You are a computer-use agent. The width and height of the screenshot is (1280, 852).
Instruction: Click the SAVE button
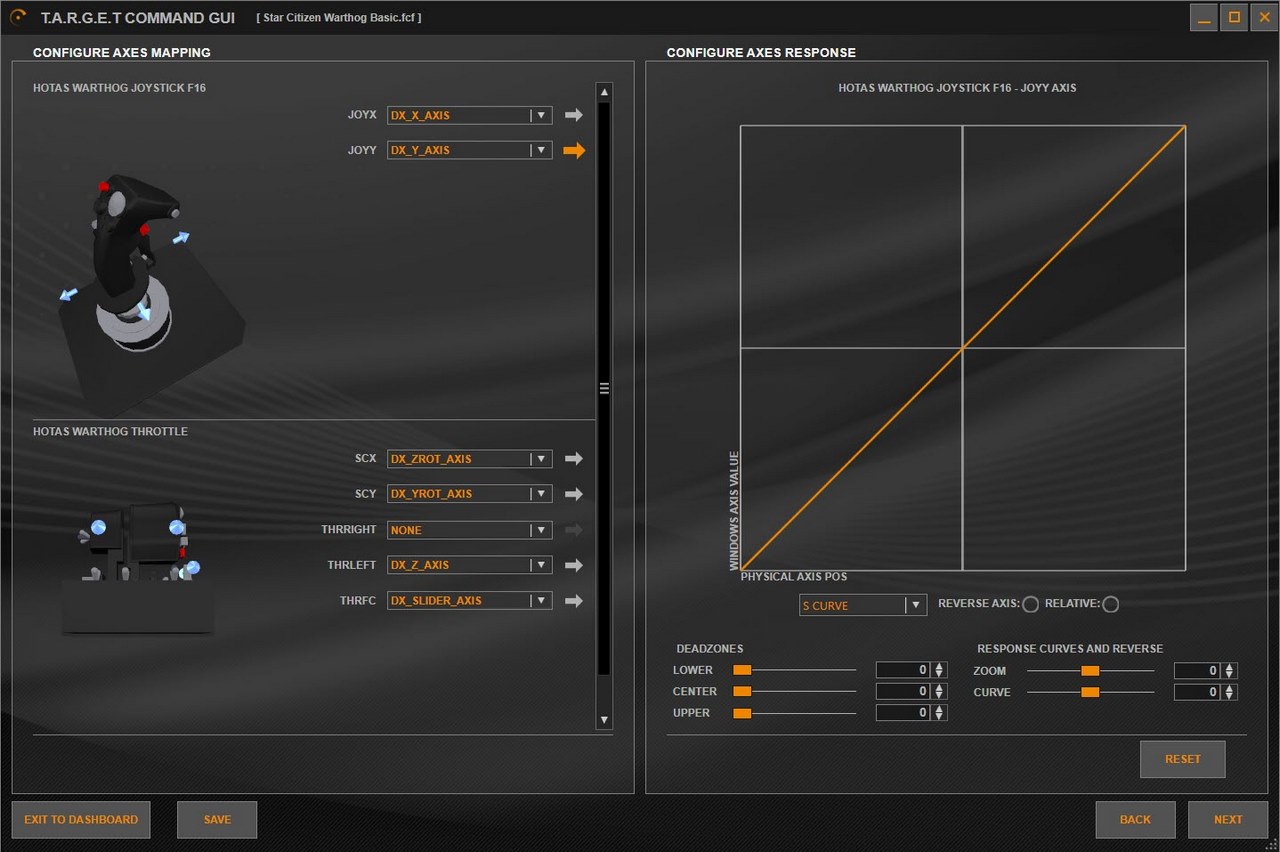click(217, 820)
